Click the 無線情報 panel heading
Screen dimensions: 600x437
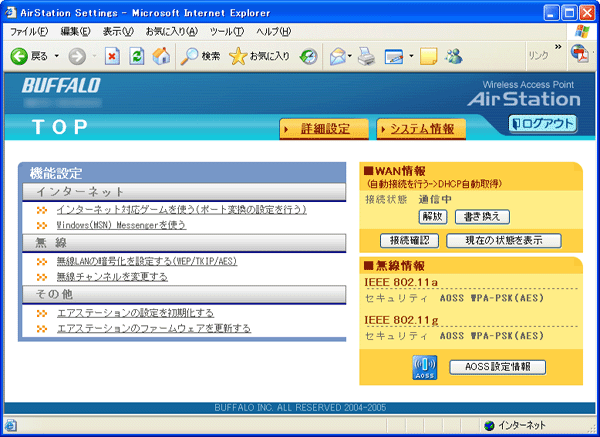(x=395, y=266)
